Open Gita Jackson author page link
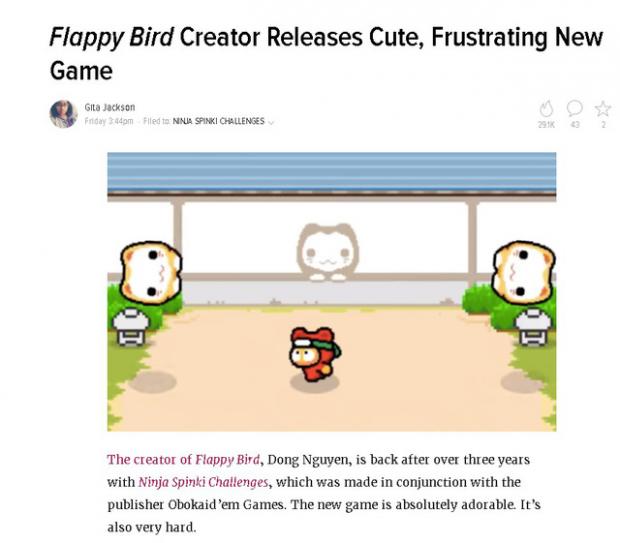Image resolution: width=620 pixels, height=543 pixels. tap(110, 107)
